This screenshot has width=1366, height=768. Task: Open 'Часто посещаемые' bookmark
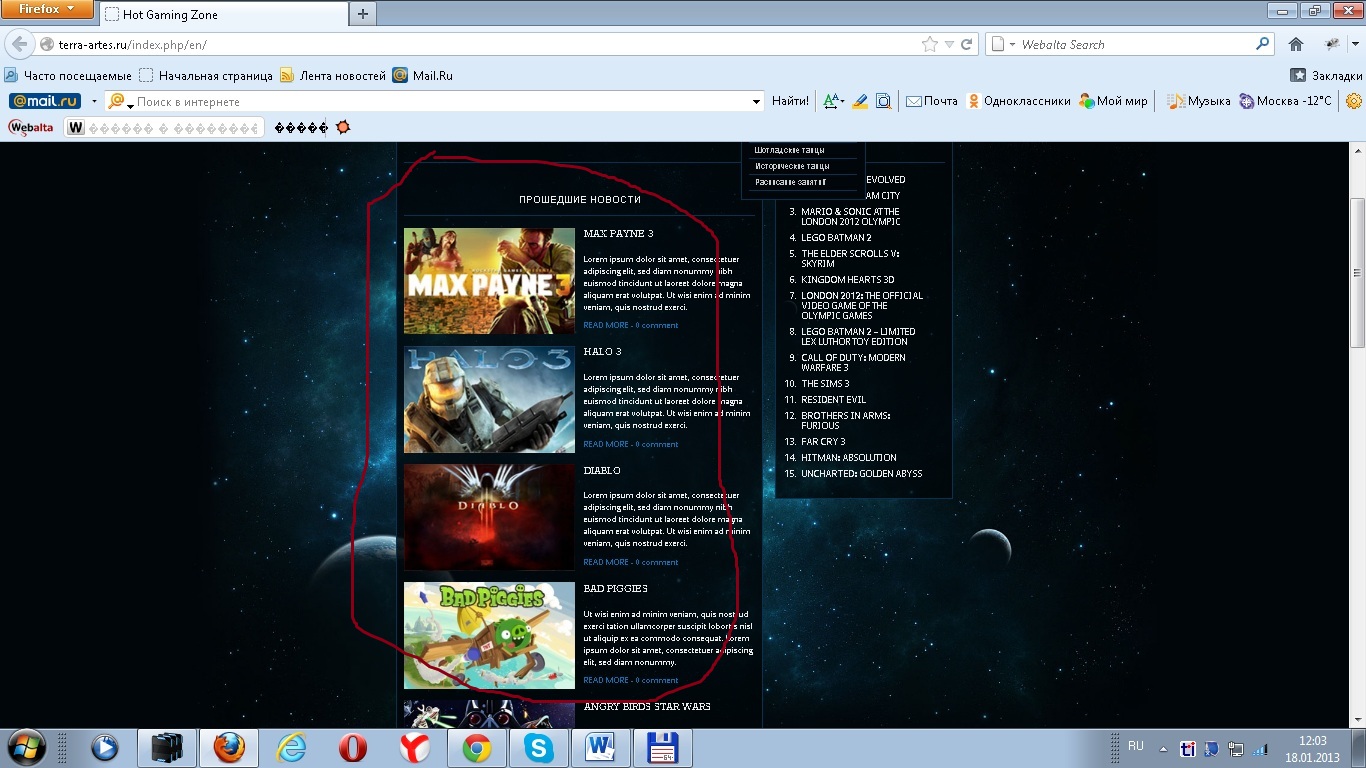click(68, 75)
